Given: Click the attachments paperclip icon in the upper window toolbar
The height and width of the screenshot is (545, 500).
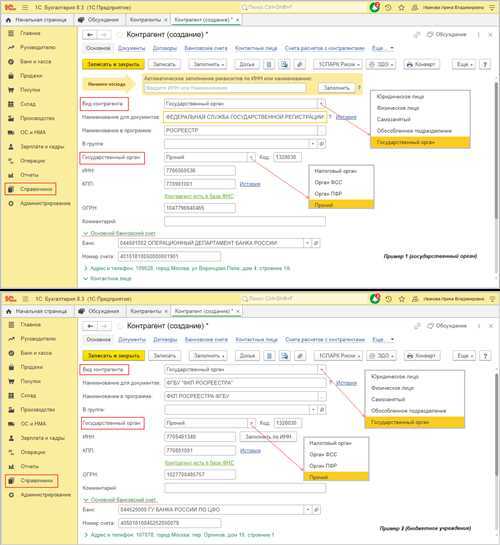Looking at the screenshot, I should (300, 64).
